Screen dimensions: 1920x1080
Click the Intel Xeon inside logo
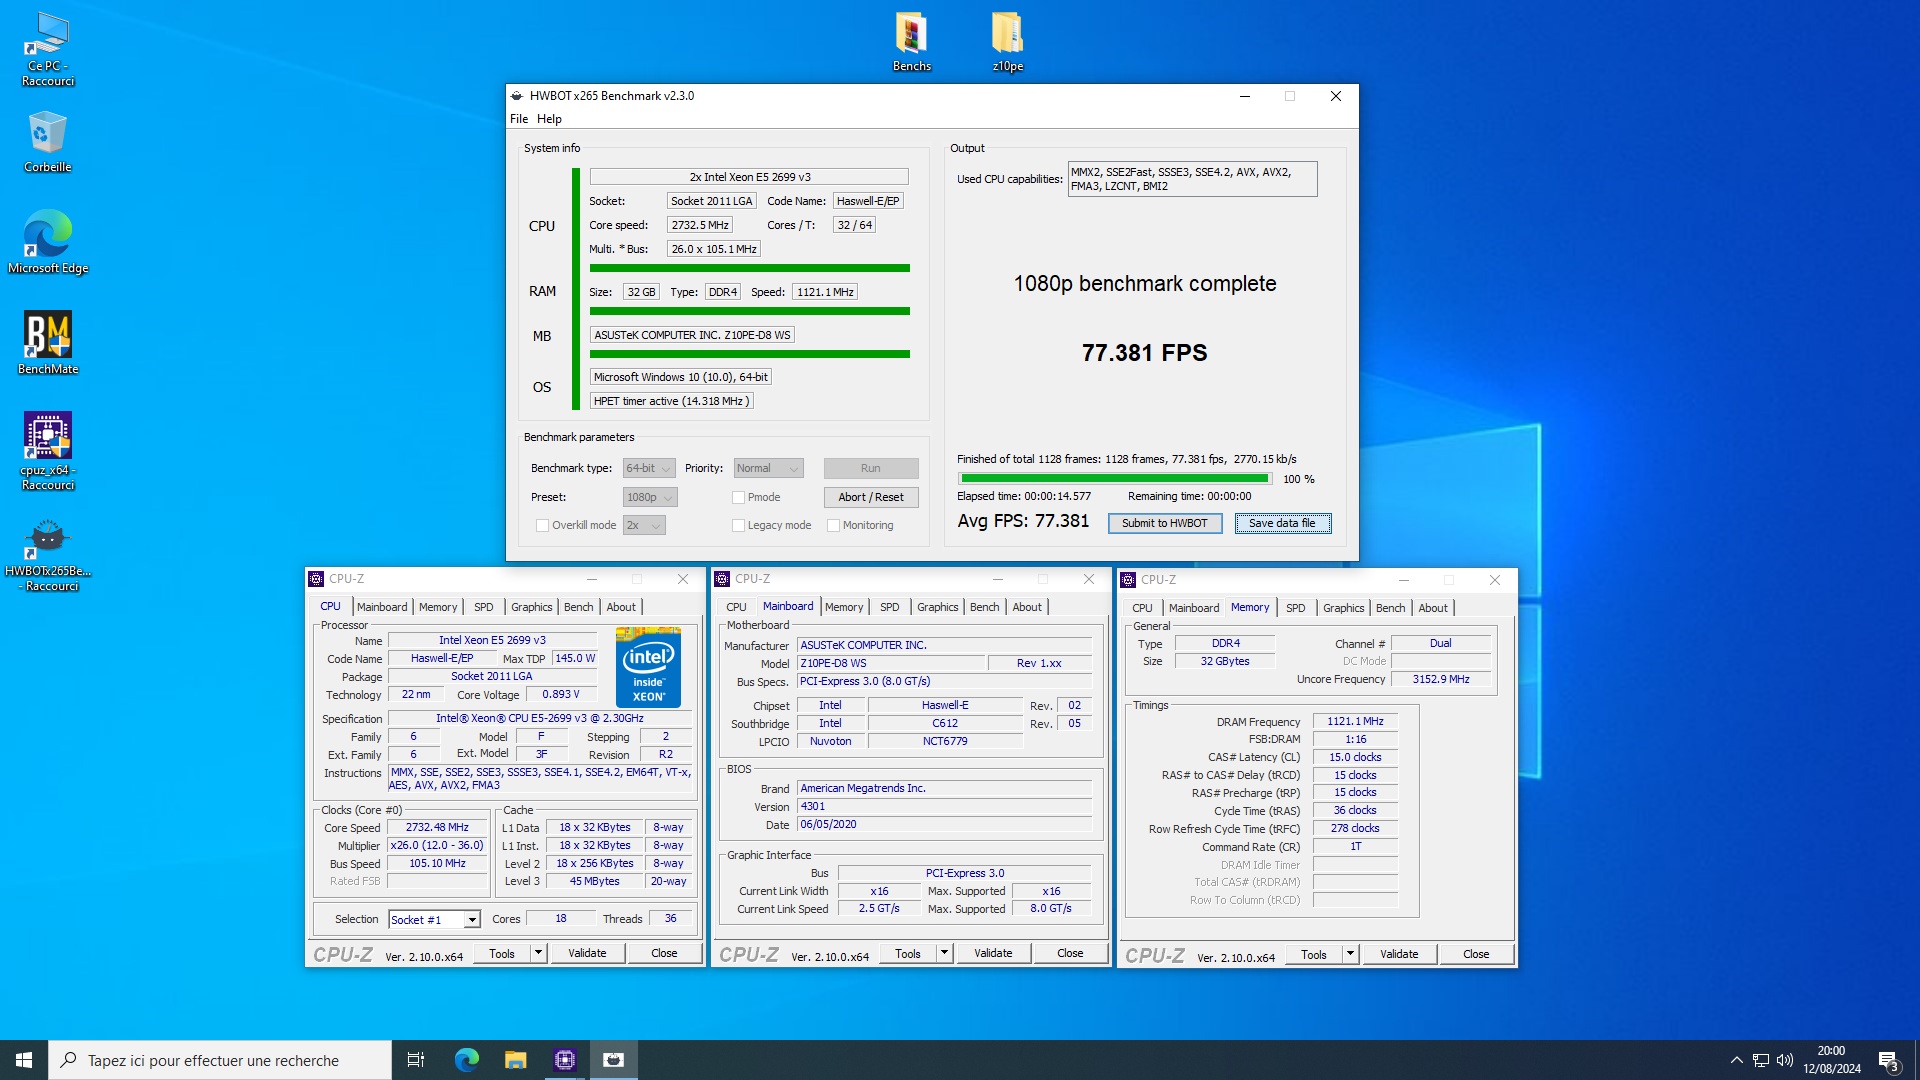[x=648, y=668]
